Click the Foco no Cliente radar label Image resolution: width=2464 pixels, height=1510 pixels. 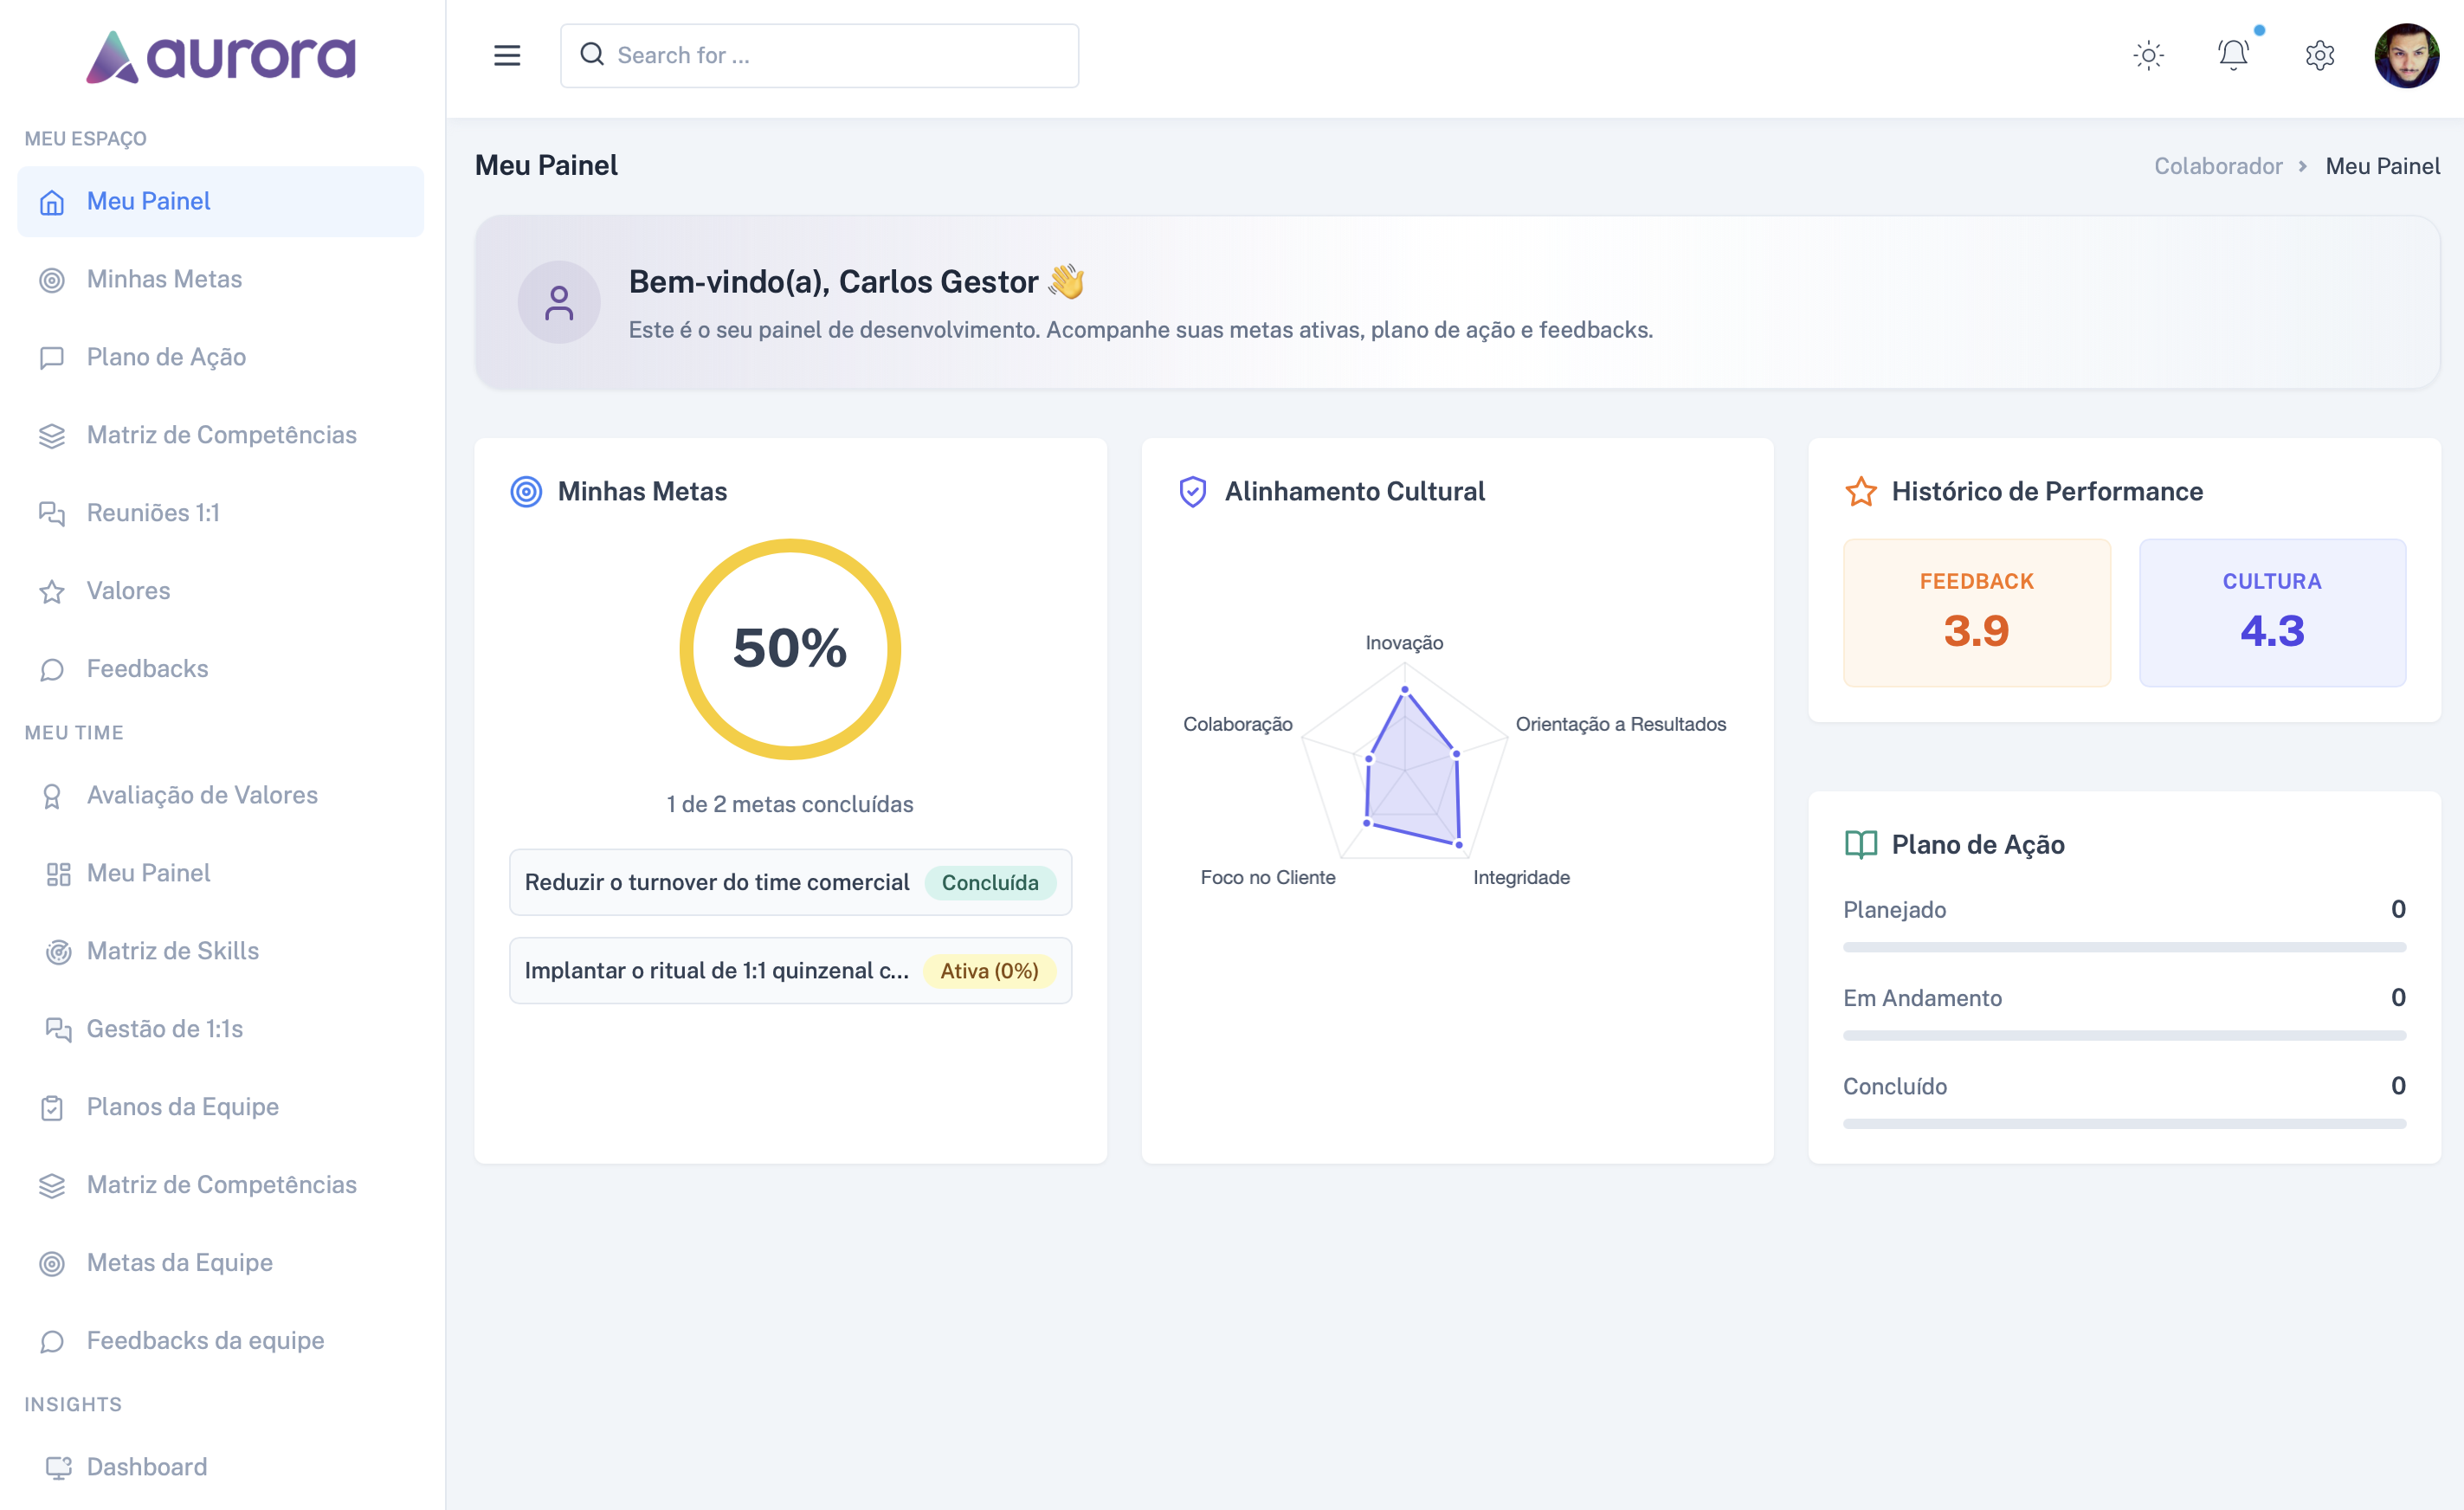(1267, 877)
